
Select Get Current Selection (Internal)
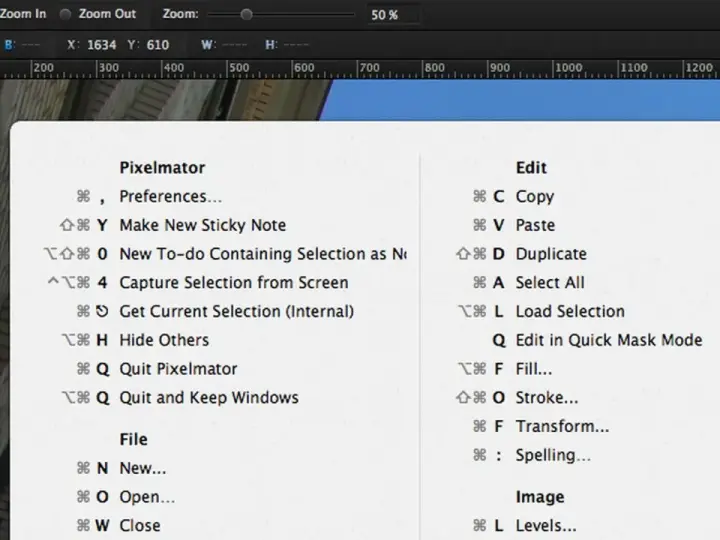coord(236,311)
